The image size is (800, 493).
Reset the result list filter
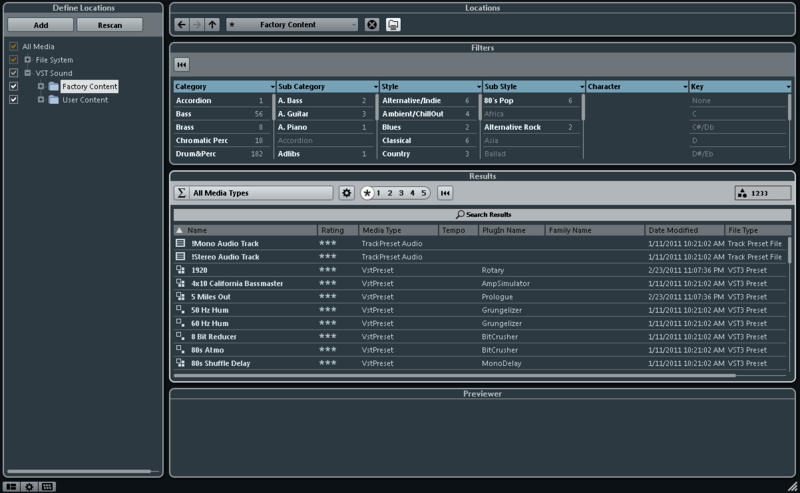(445, 193)
